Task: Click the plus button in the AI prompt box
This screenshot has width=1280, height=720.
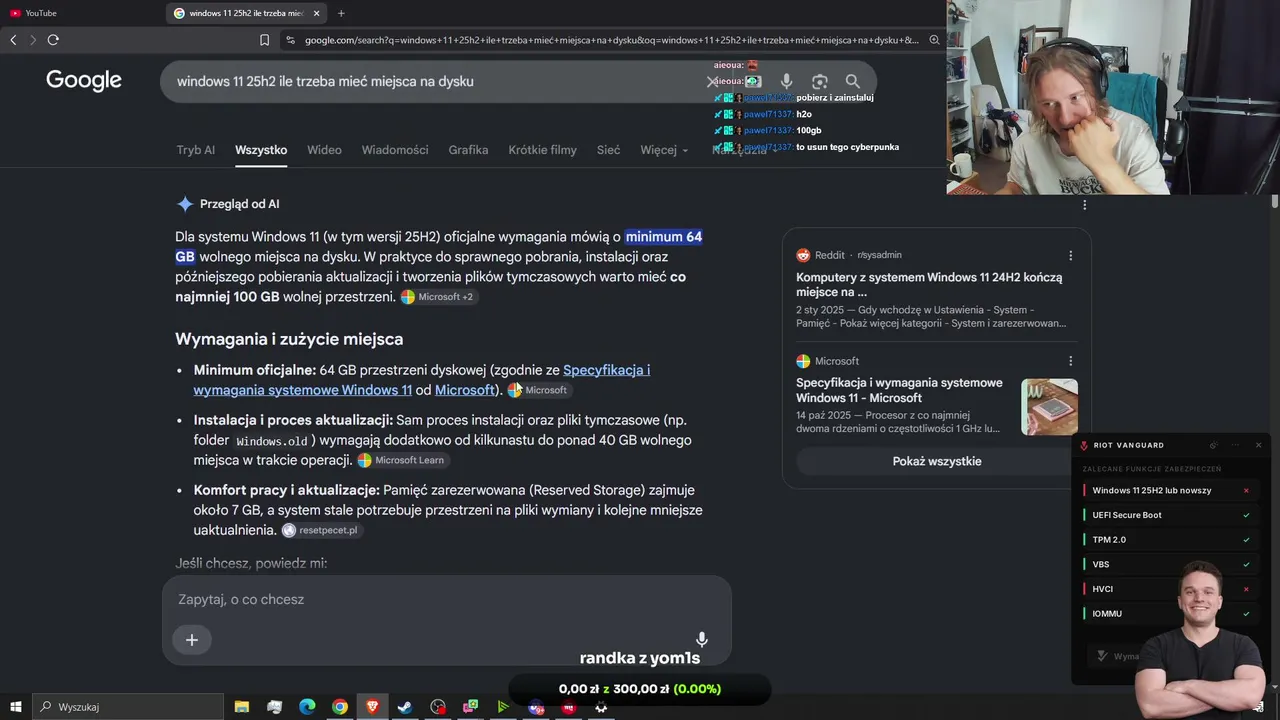Action: (x=192, y=640)
